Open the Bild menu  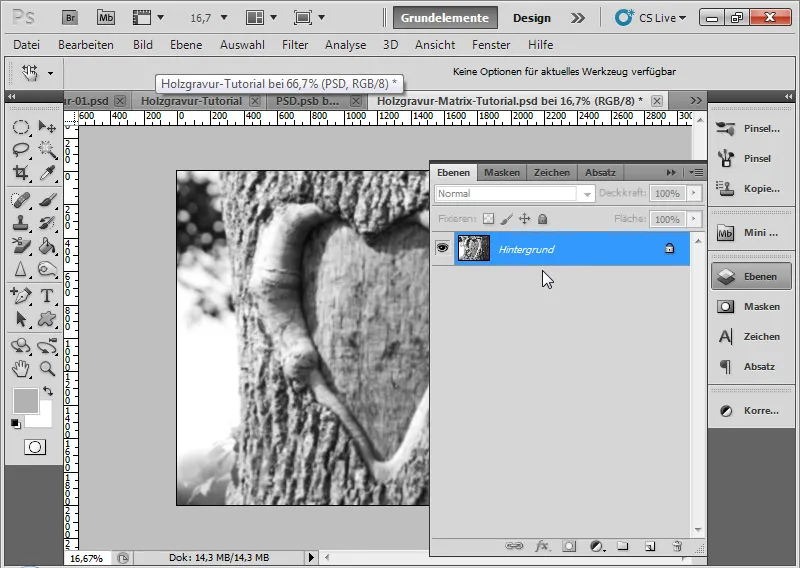tap(143, 45)
